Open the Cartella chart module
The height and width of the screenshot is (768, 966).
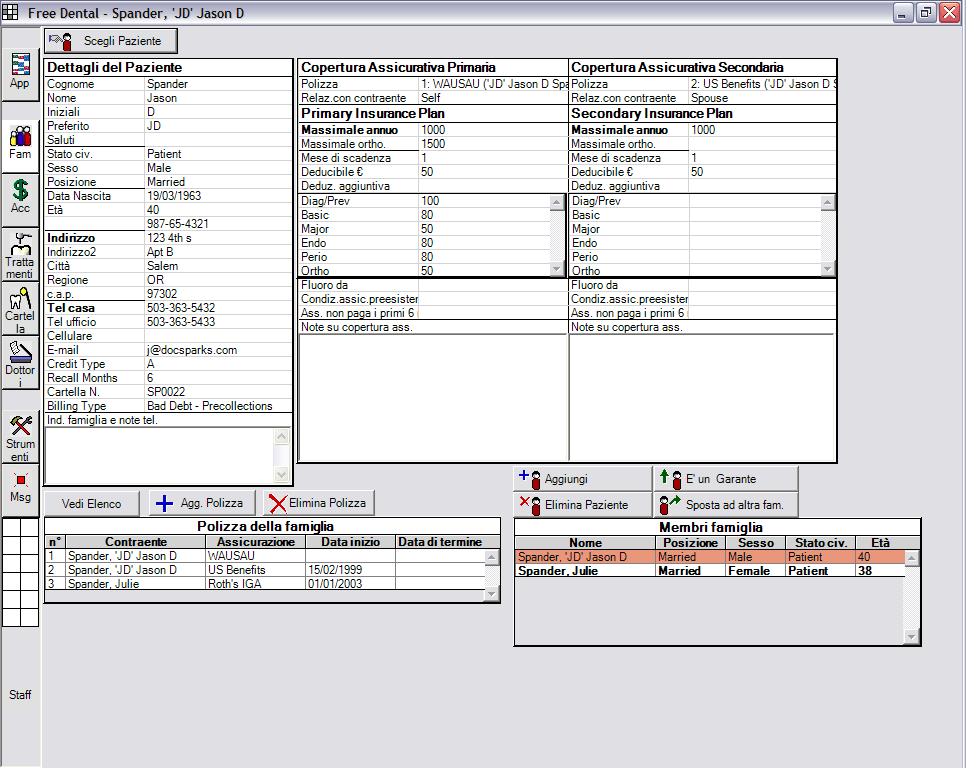[20, 309]
